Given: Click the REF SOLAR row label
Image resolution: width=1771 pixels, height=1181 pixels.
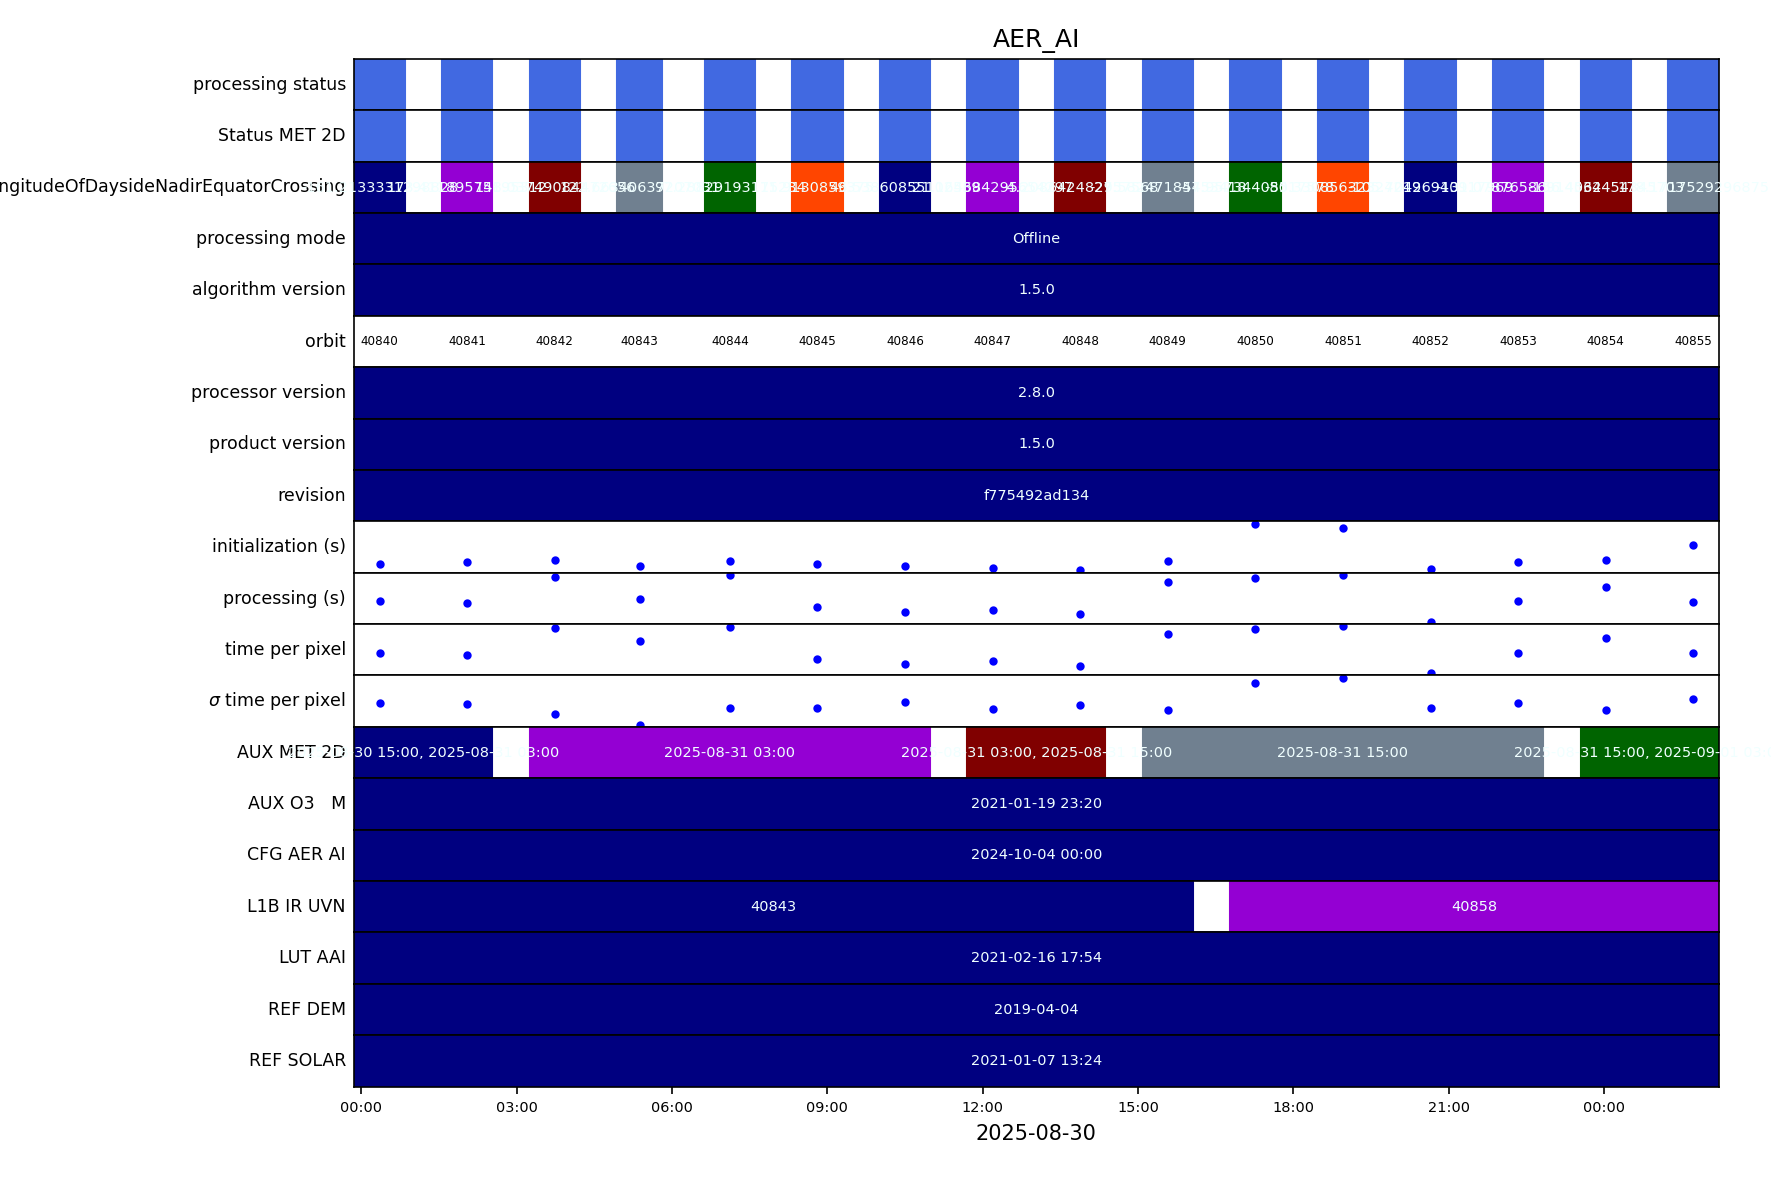Looking at the screenshot, I should tap(297, 1060).
